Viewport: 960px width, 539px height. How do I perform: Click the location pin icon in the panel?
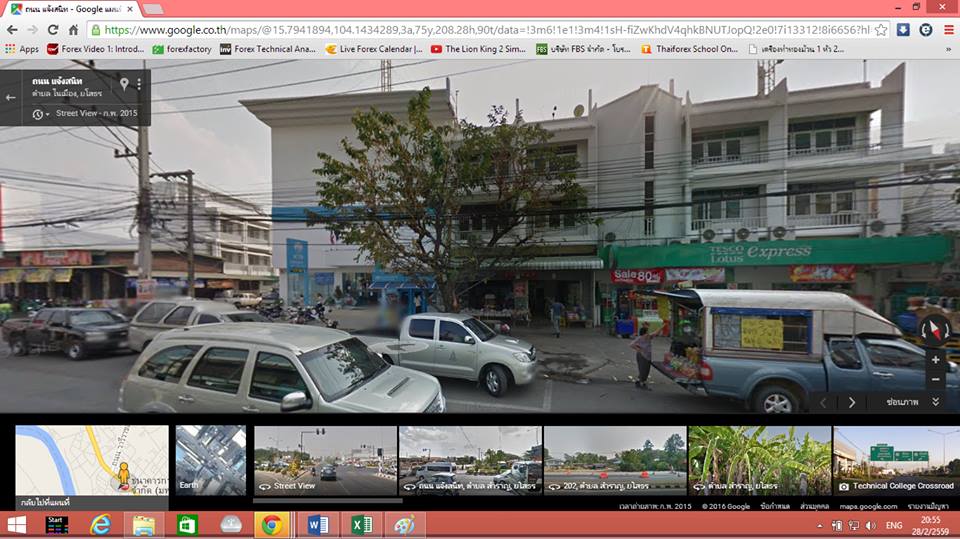124,84
